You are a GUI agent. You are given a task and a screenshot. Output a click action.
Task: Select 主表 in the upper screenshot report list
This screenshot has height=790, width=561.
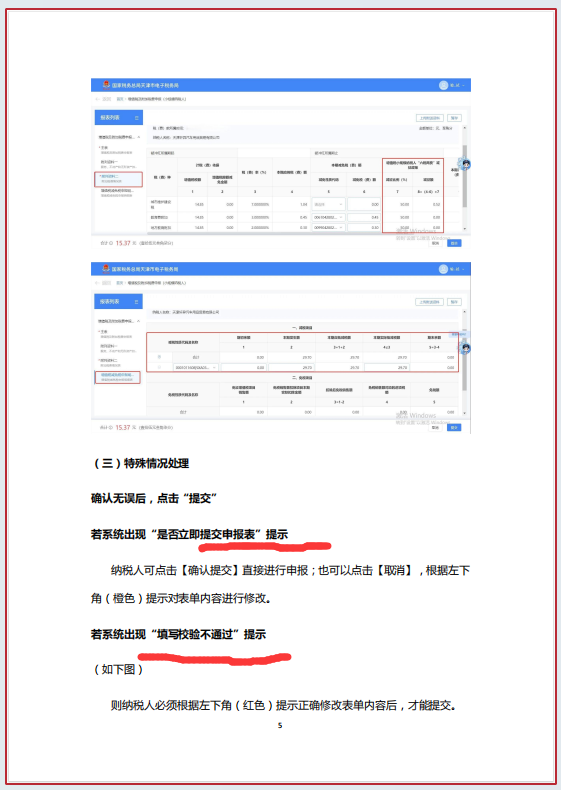116,149
